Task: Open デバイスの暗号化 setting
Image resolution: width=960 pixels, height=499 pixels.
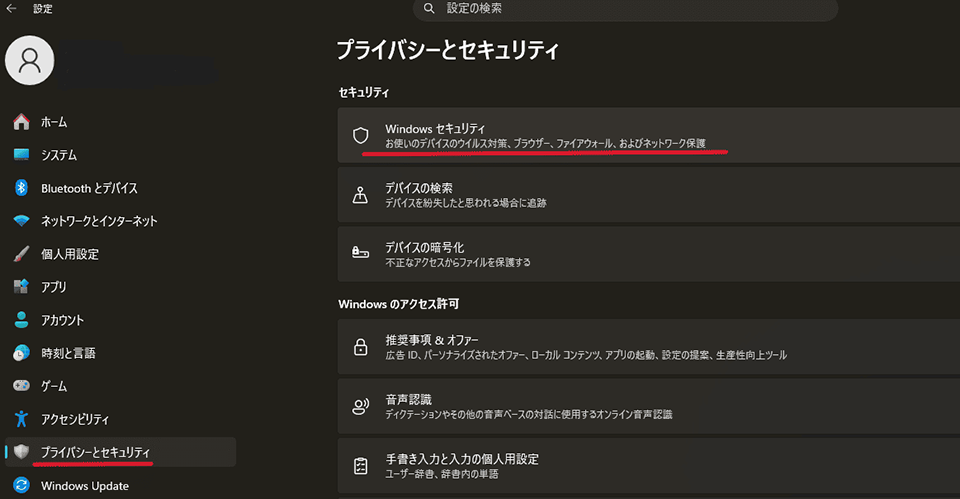Action: (x=649, y=254)
